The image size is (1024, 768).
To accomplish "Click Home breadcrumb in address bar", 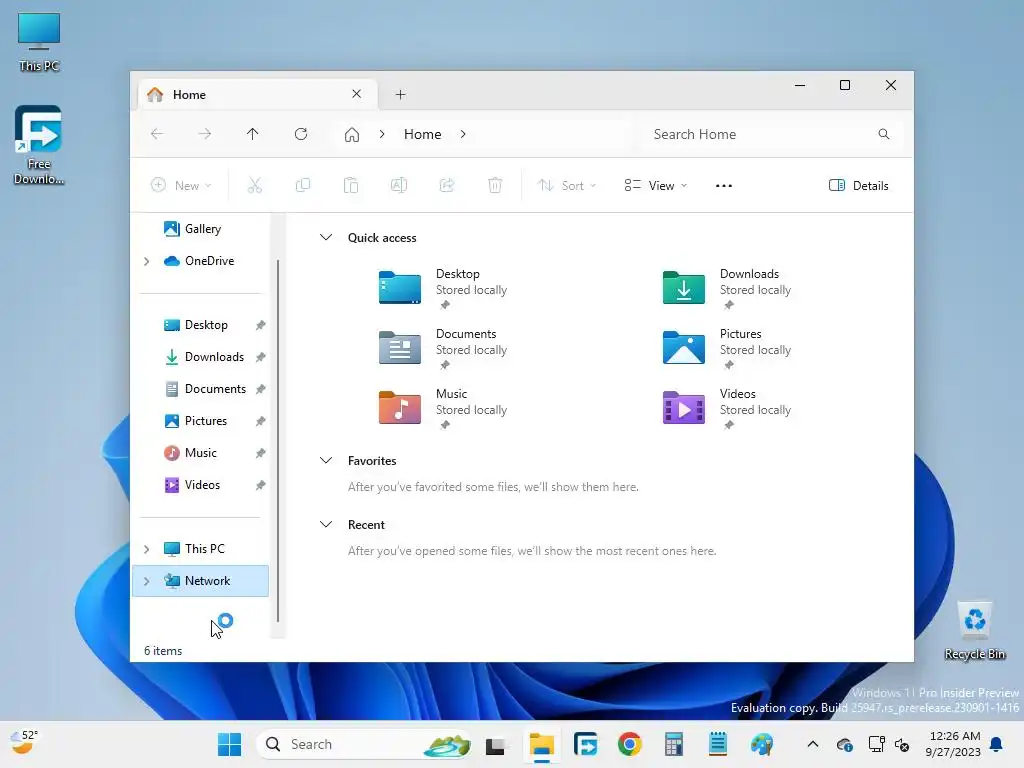I will click(423, 134).
